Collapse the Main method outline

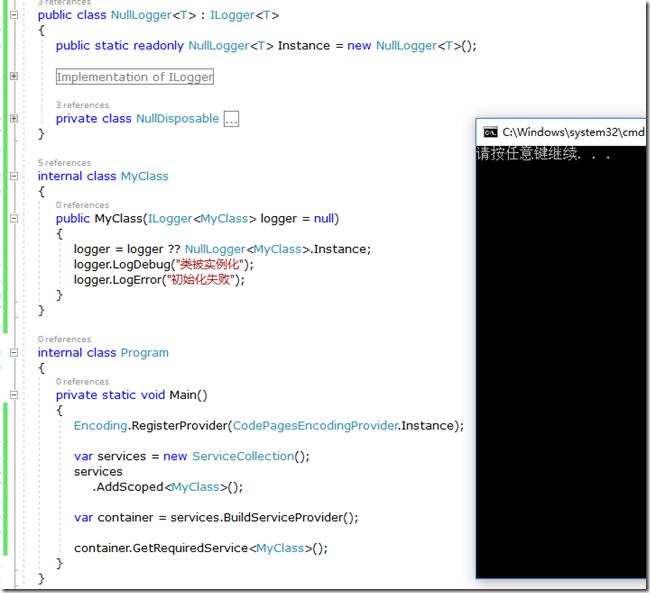coord(14,395)
